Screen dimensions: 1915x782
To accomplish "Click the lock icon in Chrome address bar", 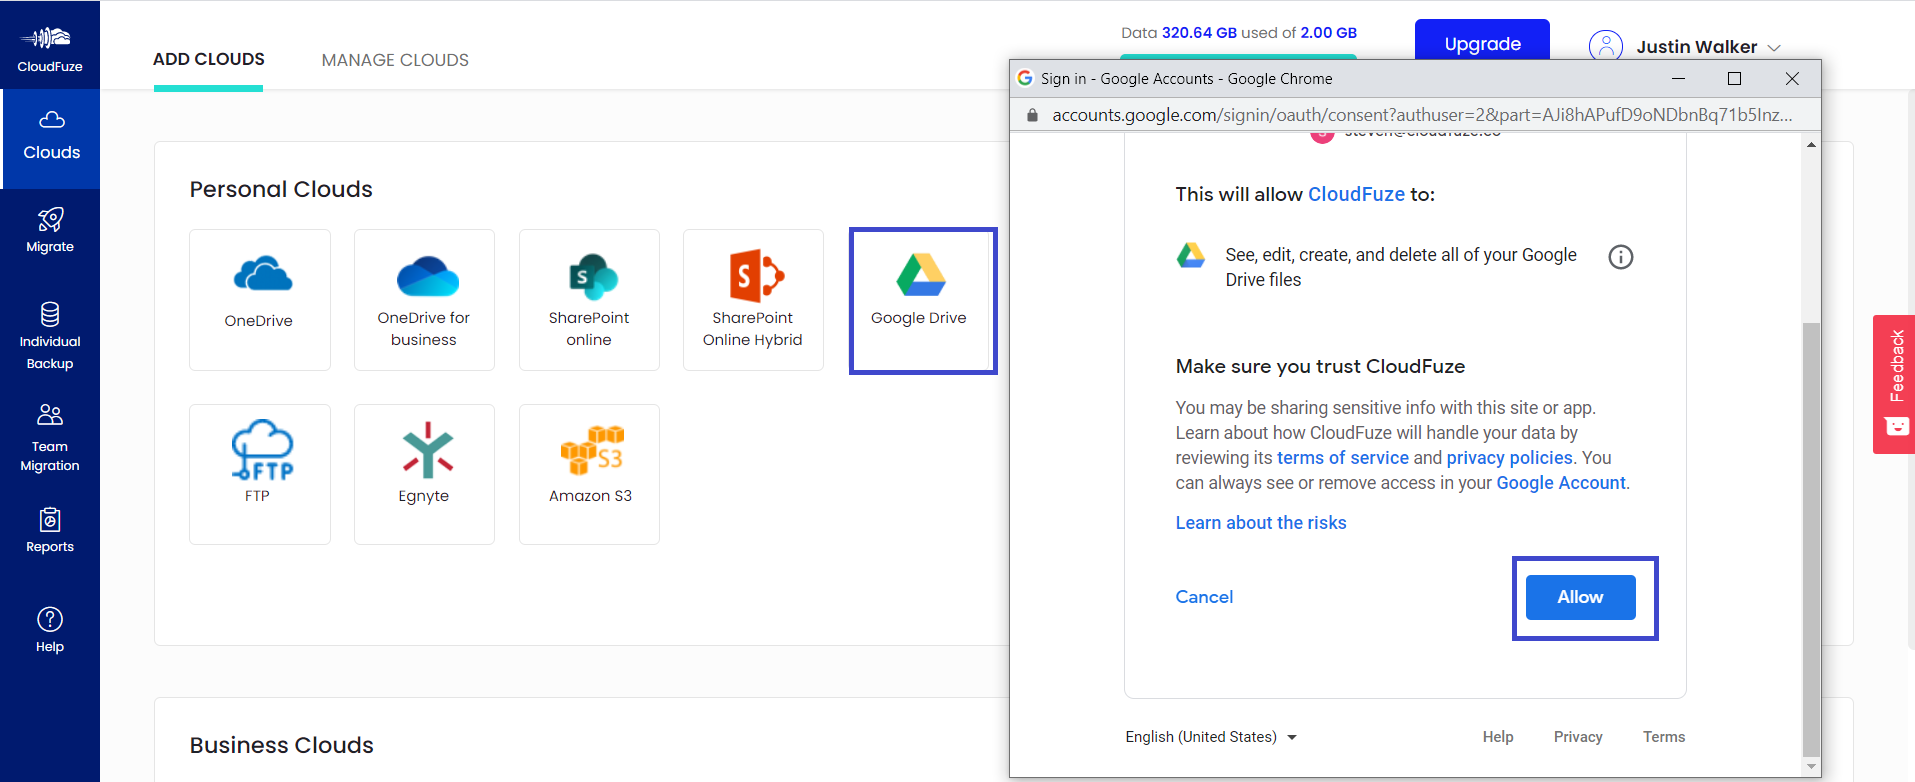I will (1033, 115).
